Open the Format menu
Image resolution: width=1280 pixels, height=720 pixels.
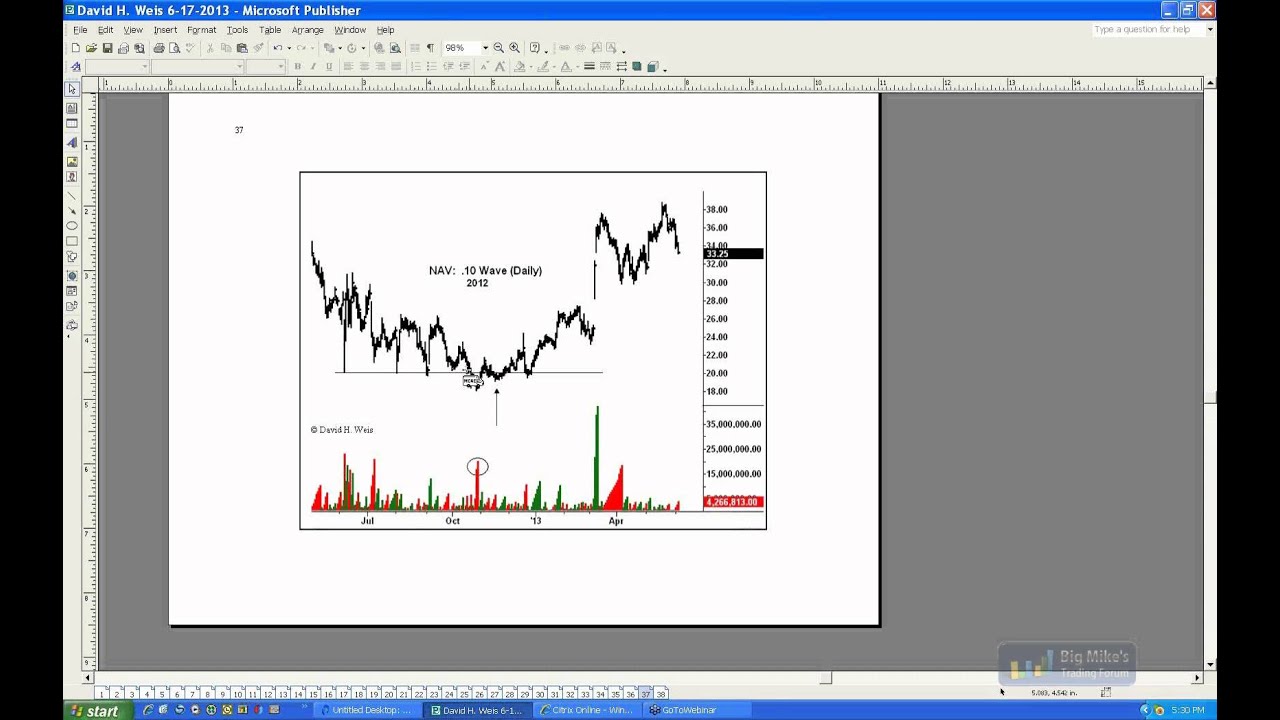tap(201, 30)
